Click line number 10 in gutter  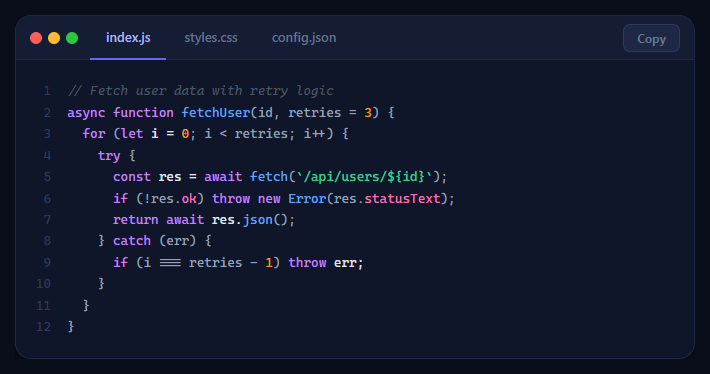click(x=43, y=283)
